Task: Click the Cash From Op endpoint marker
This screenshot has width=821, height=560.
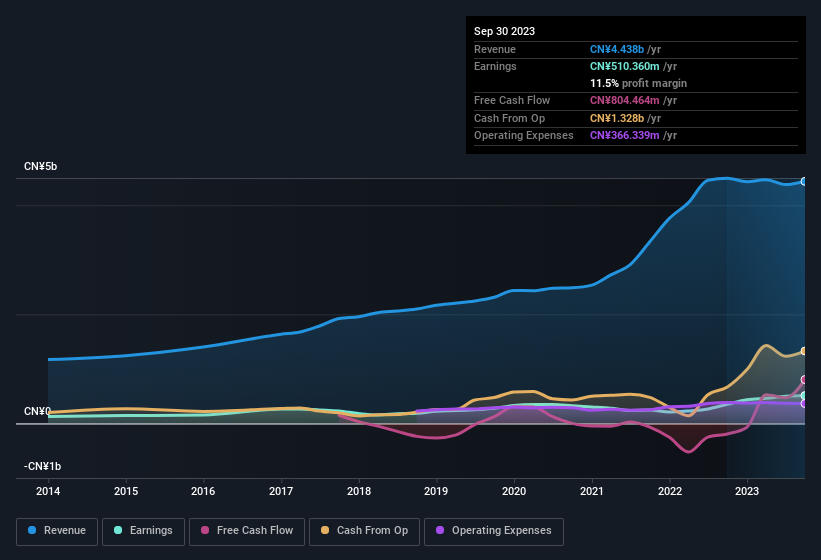Action: pyautogui.click(x=804, y=351)
